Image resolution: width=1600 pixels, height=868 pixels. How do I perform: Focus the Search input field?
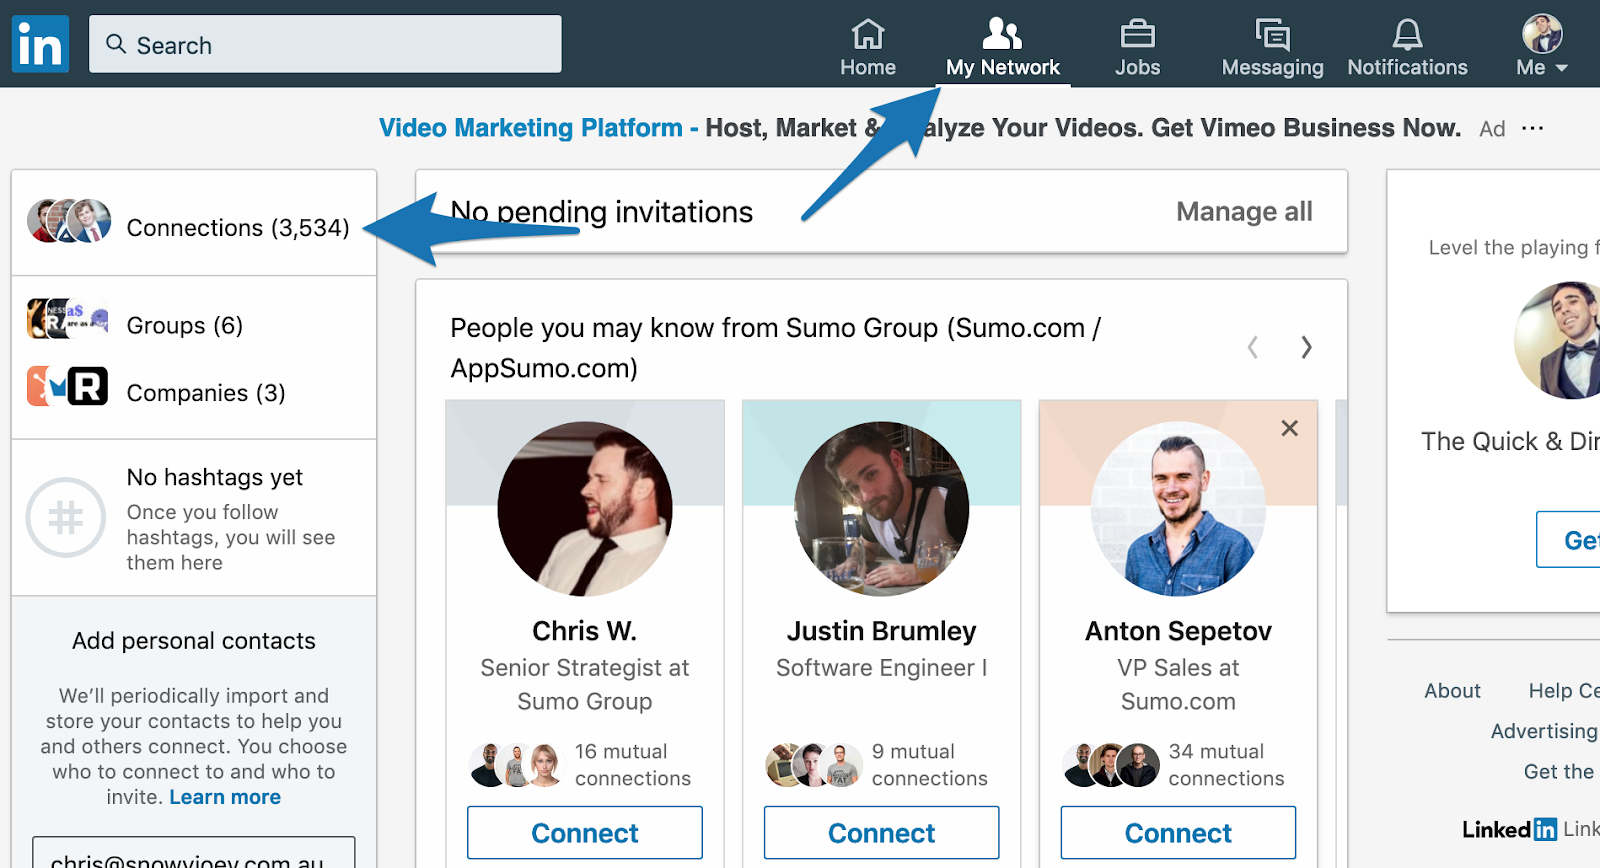[325, 44]
